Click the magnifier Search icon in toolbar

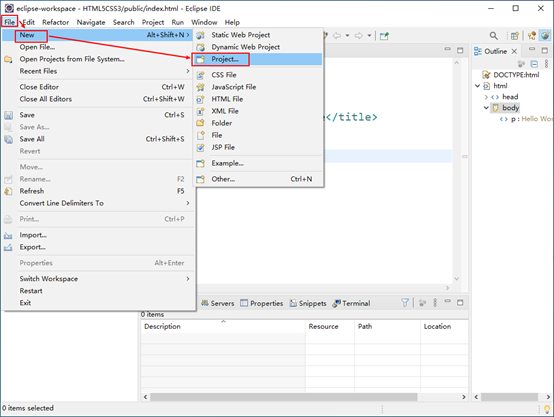point(494,36)
